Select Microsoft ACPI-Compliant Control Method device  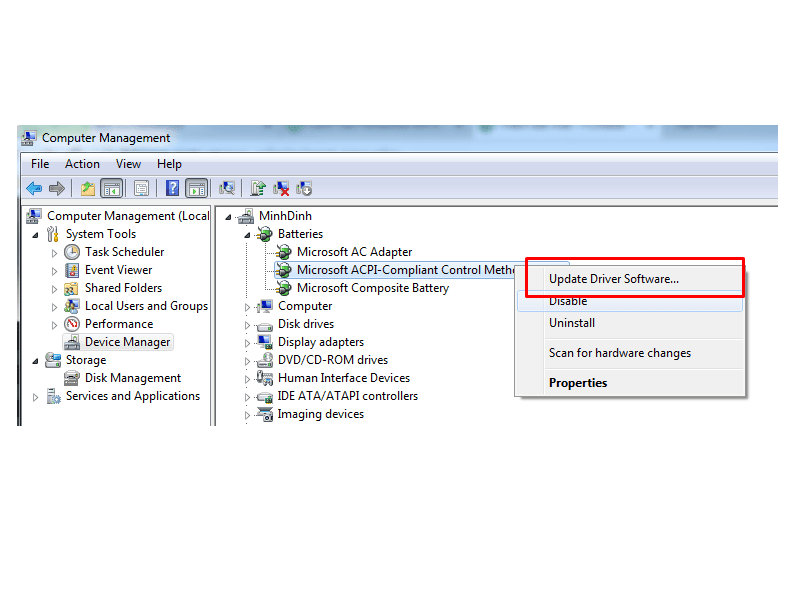click(406, 270)
